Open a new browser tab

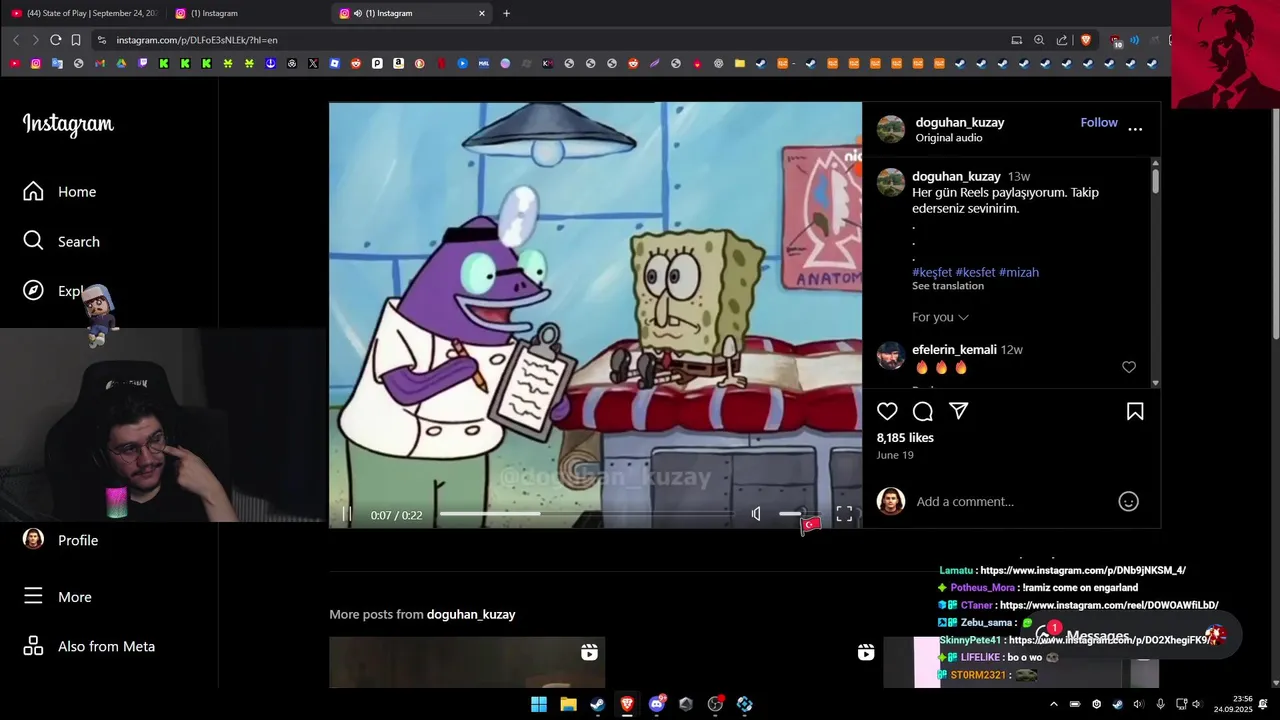(x=506, y=13)
